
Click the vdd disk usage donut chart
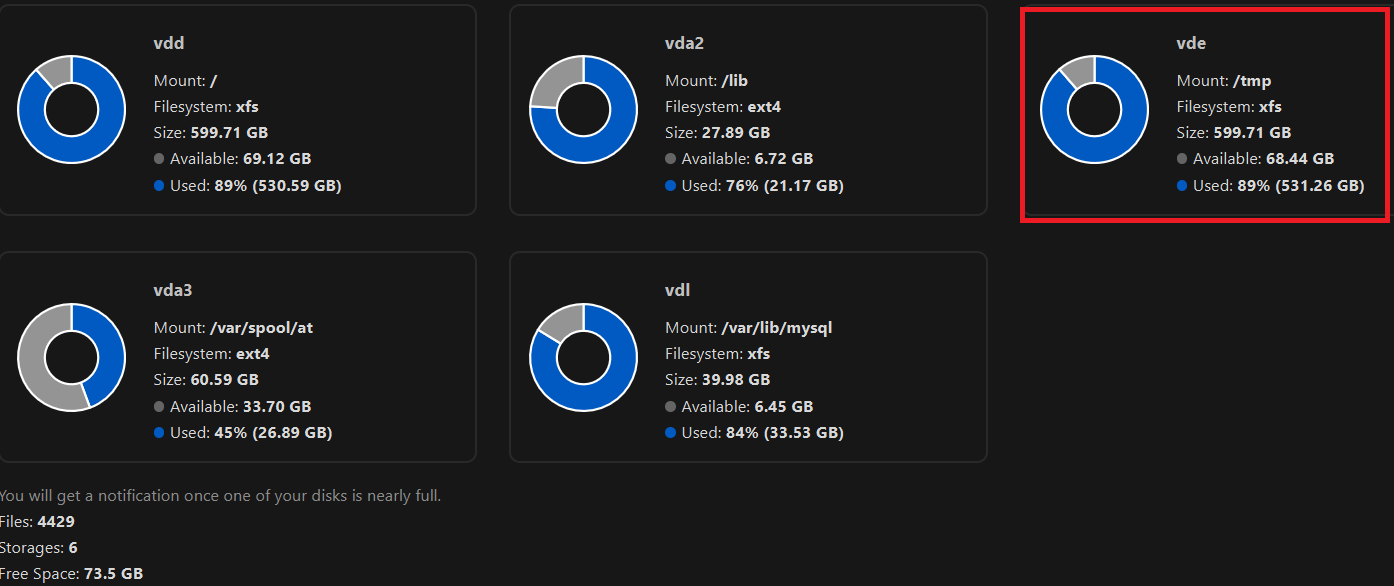(71, 110)
